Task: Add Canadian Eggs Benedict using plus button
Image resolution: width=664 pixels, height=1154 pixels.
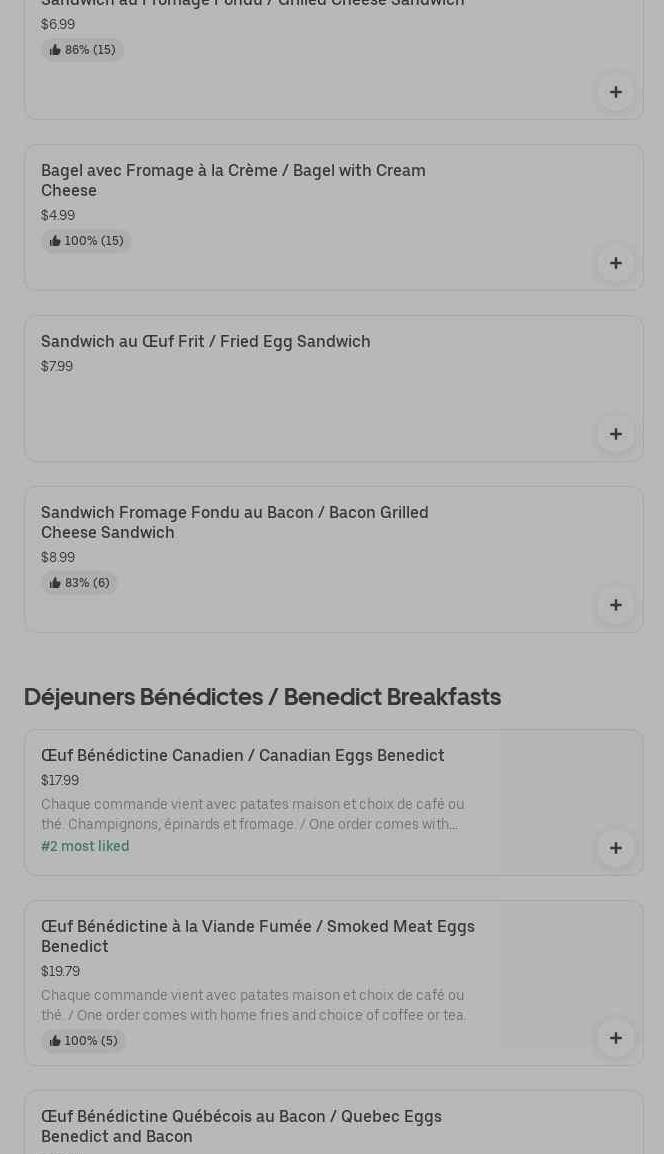Action: point(615,848)
